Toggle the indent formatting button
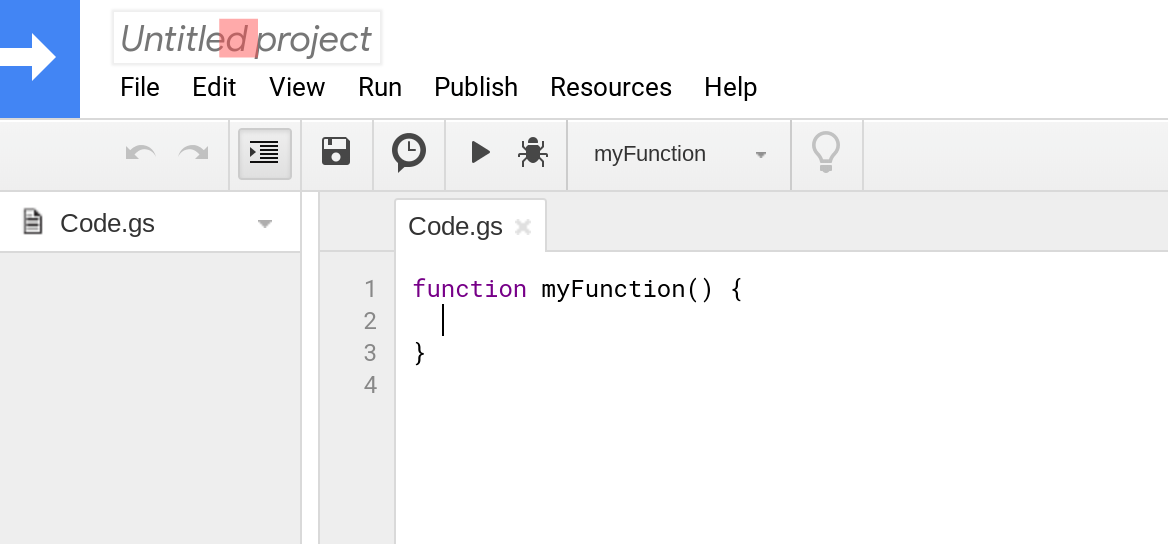 [264, 154]
